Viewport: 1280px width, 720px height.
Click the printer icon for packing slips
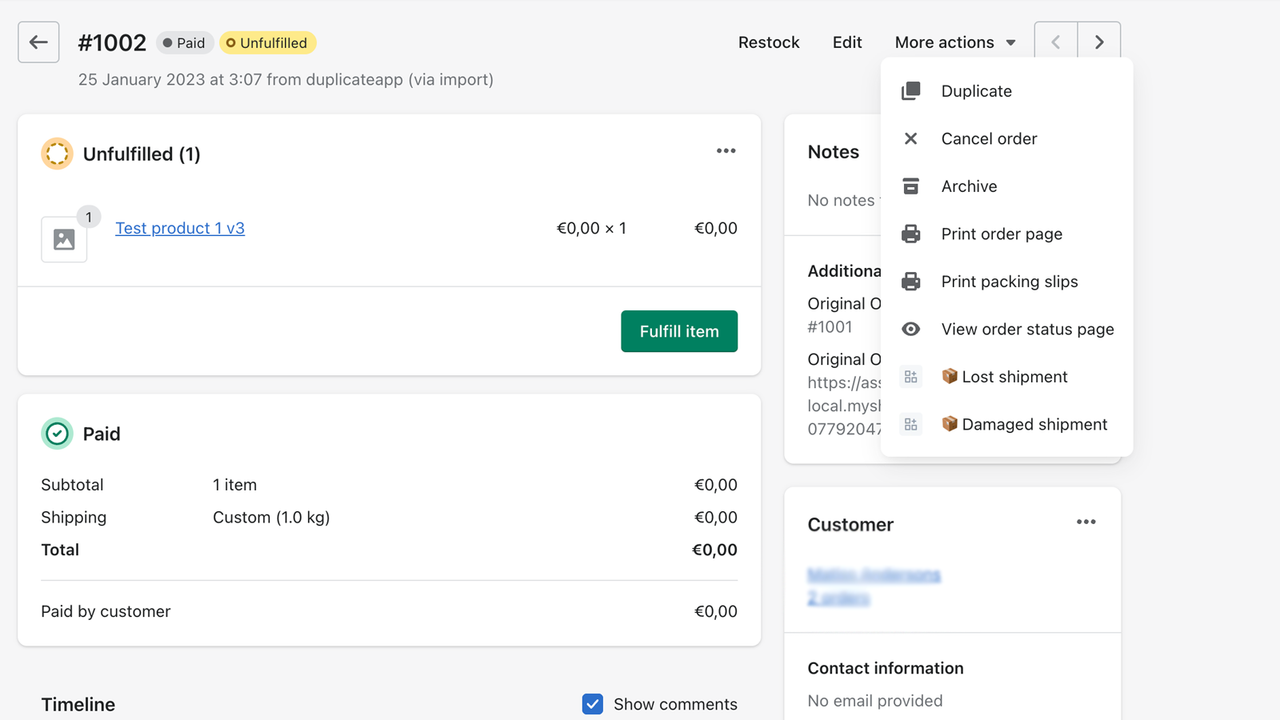click(911, 282)
